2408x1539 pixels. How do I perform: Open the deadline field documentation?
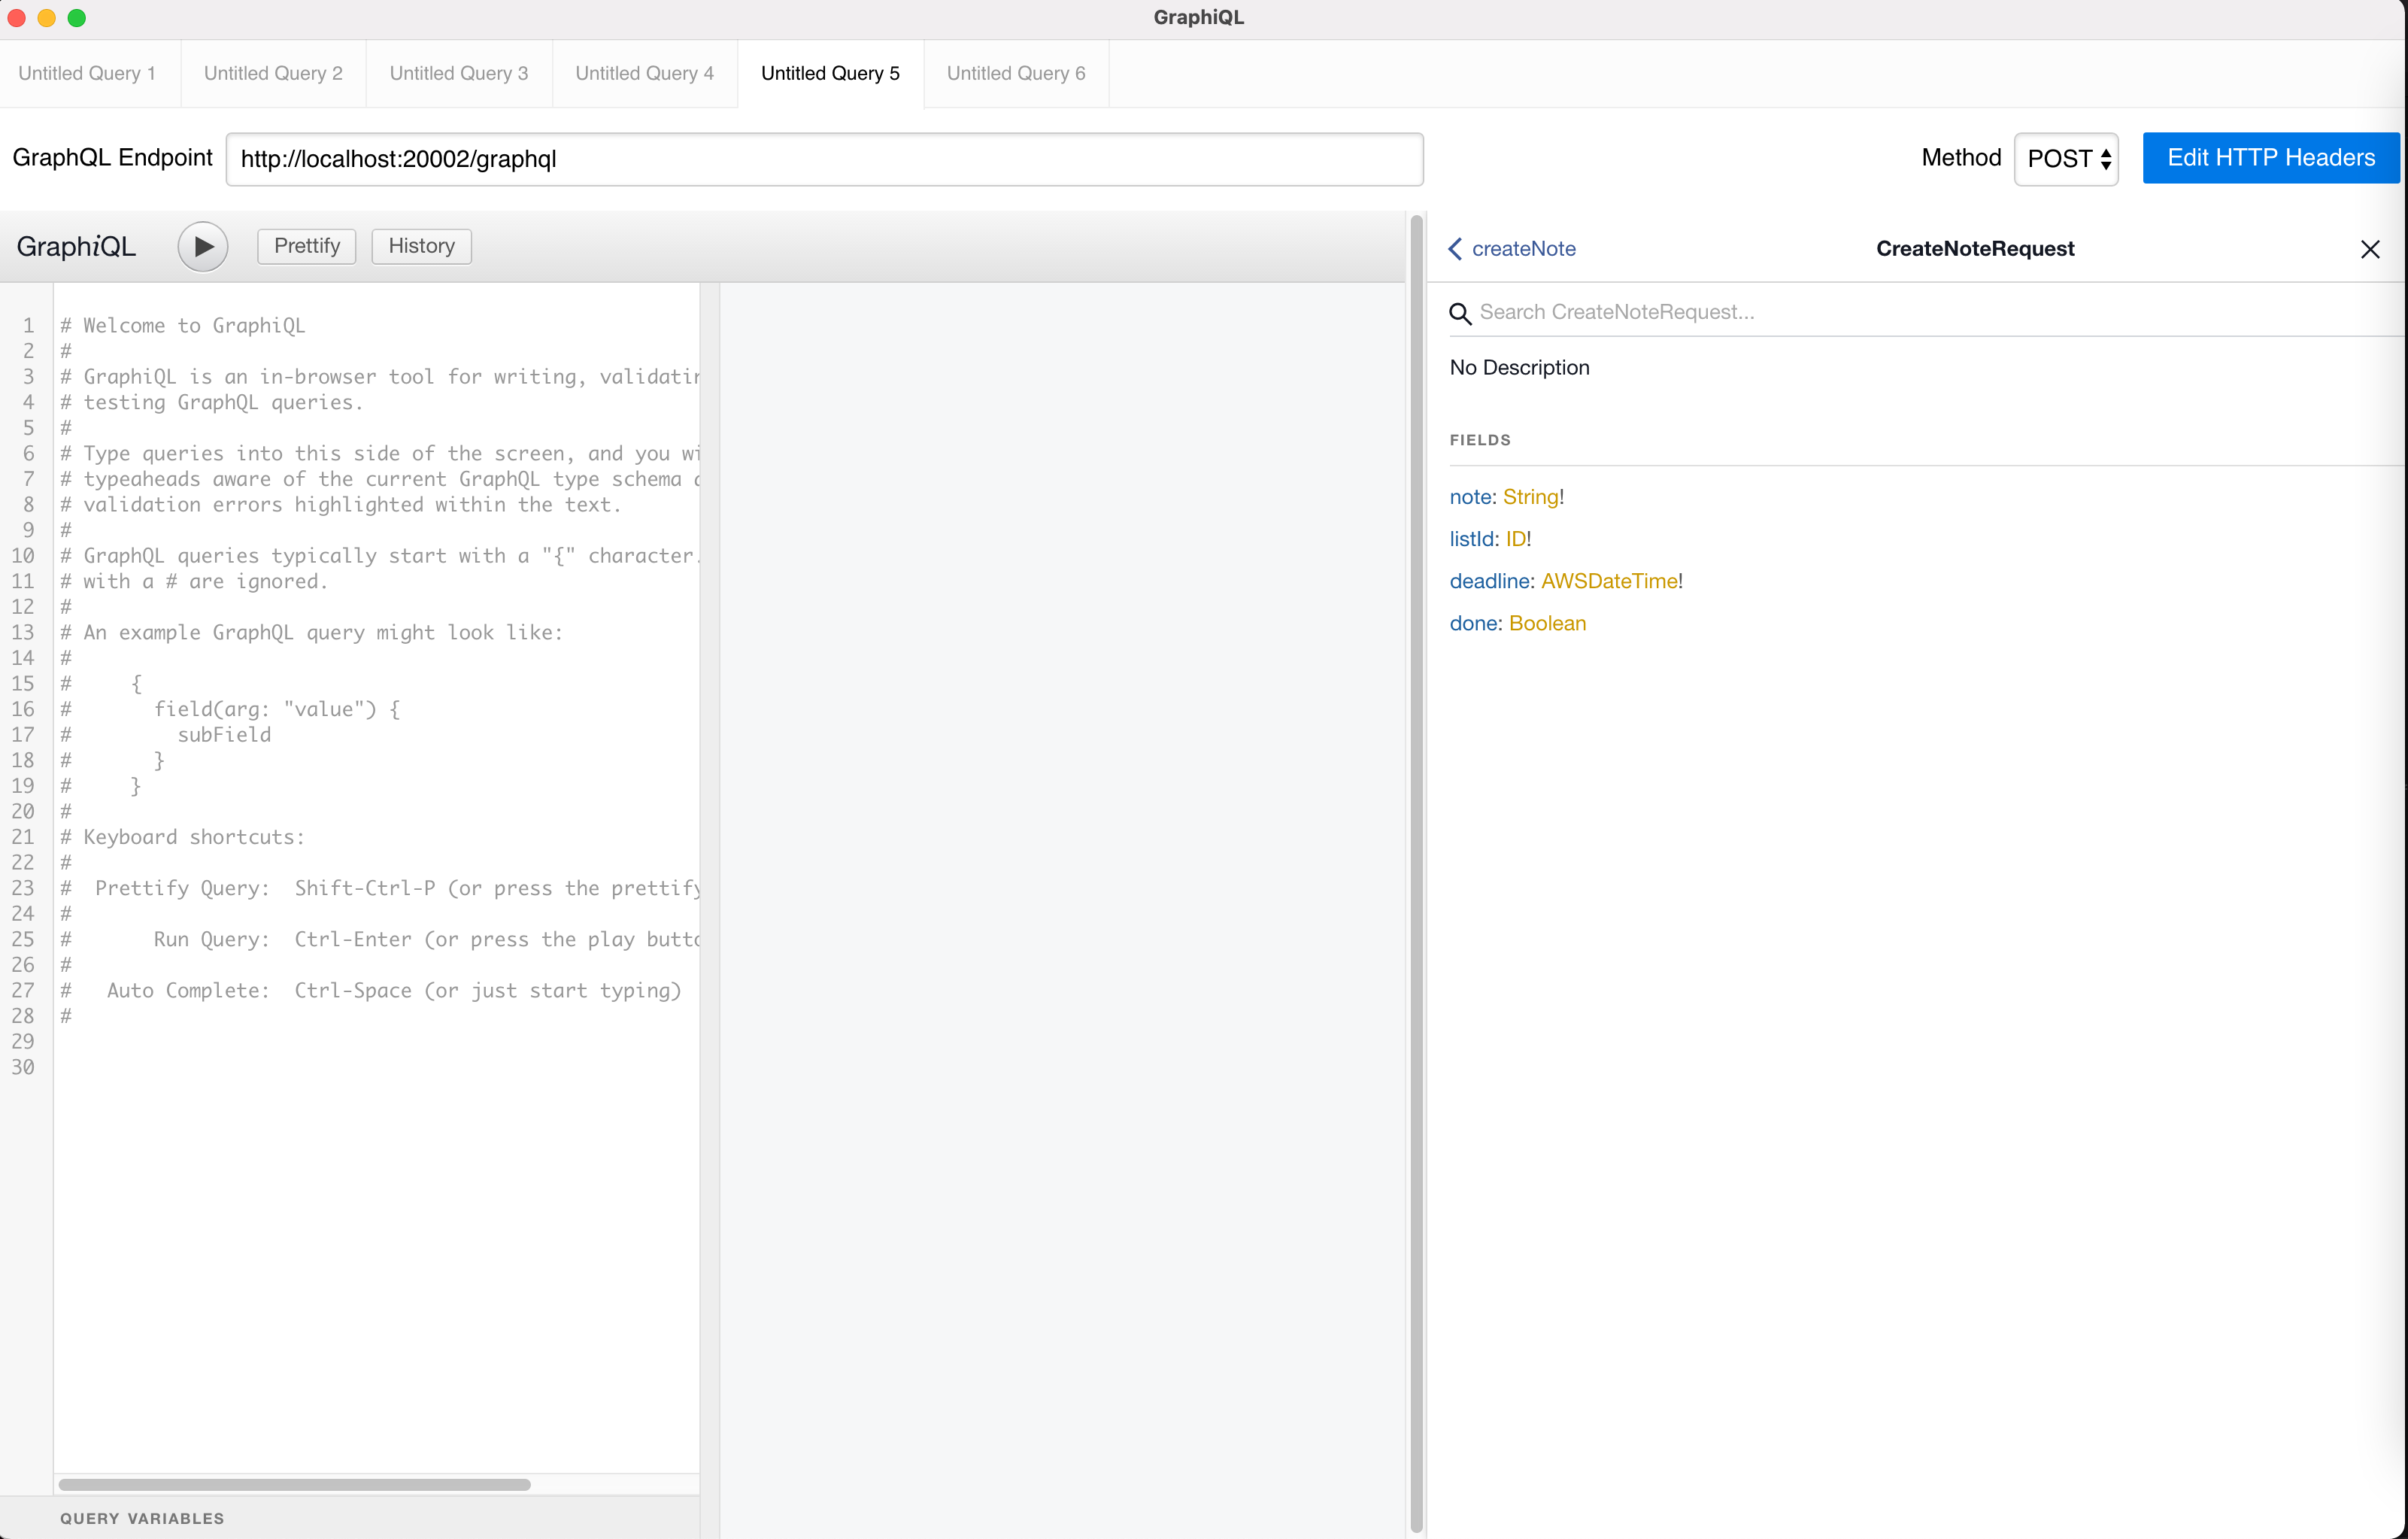(x=1489, y=581)
